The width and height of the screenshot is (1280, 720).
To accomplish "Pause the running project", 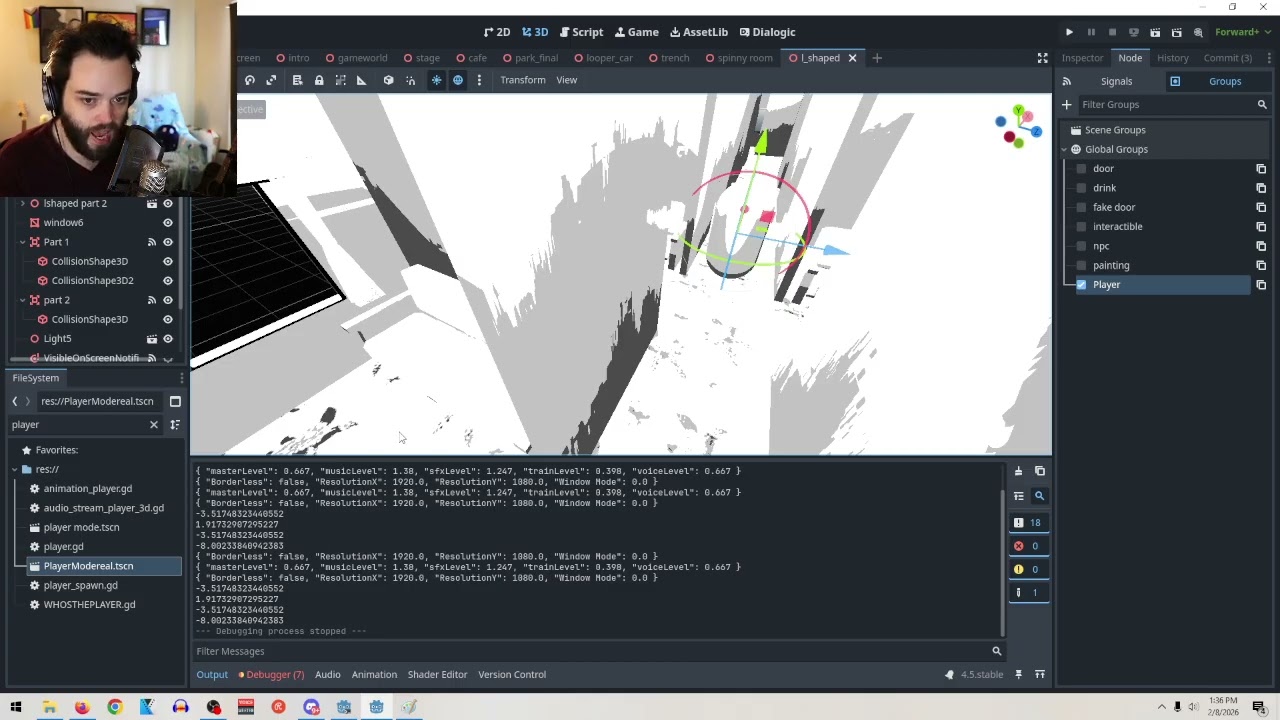I will [x=1091, y=32].
